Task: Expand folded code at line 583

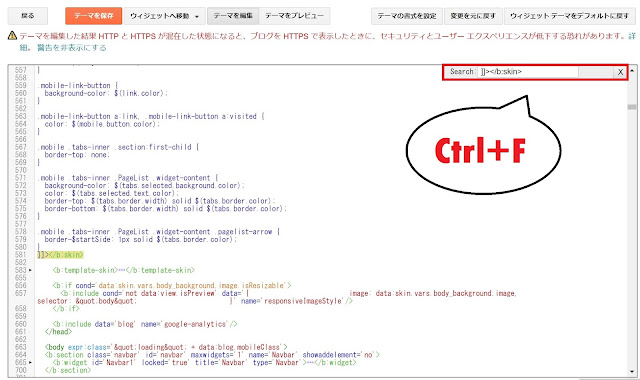Action: [x=30, y=270]
